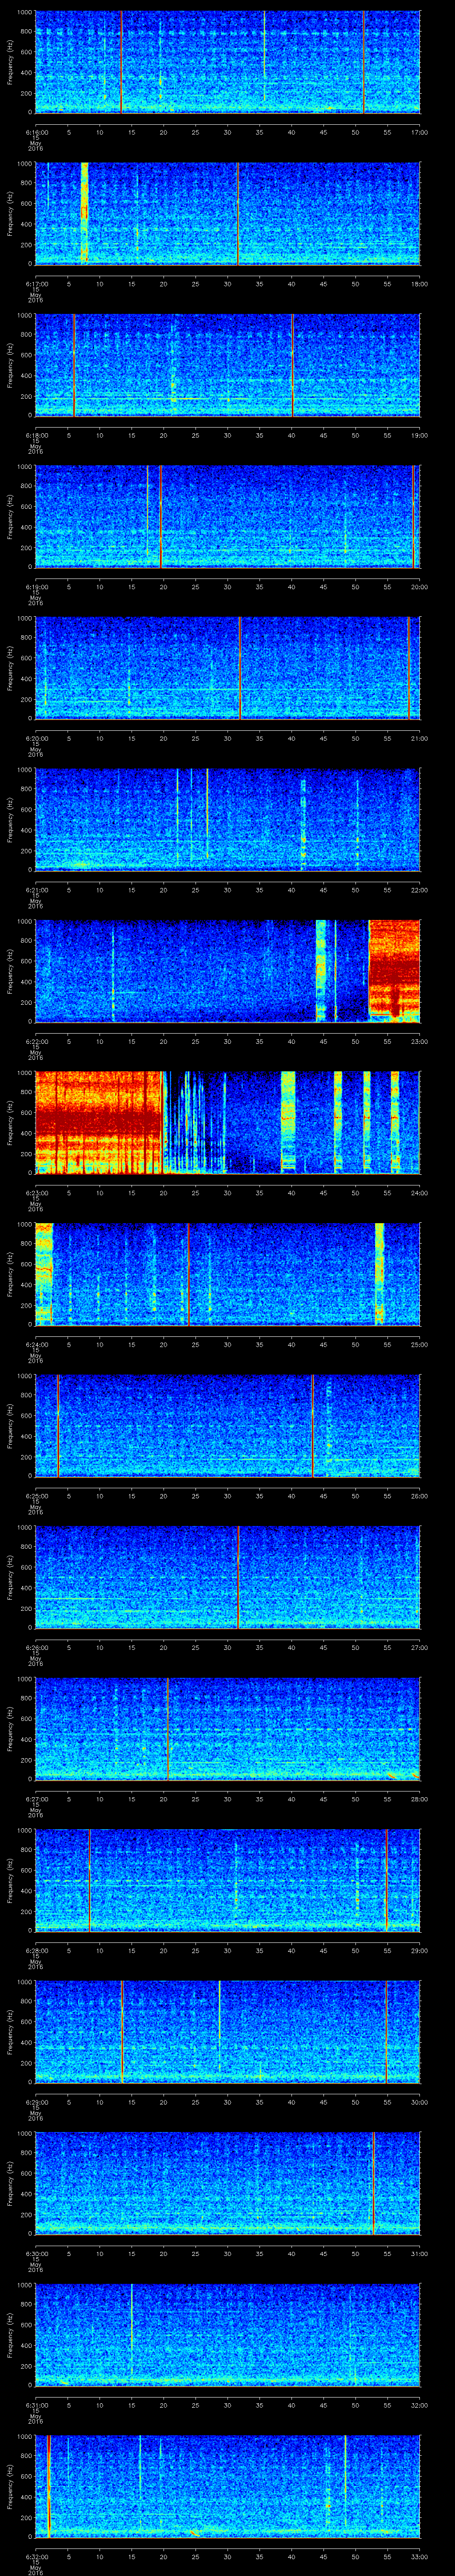Click the '20:00' end time label
Viewport: 455px width, 2576px height.
419,587
